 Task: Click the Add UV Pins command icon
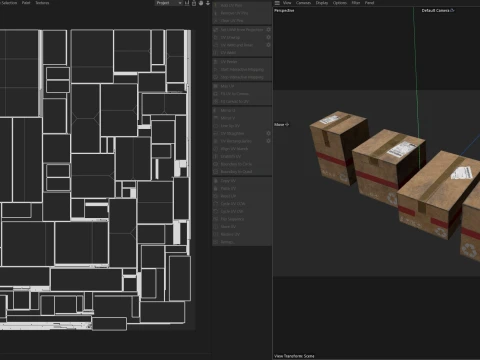click(x=216, y=6)
